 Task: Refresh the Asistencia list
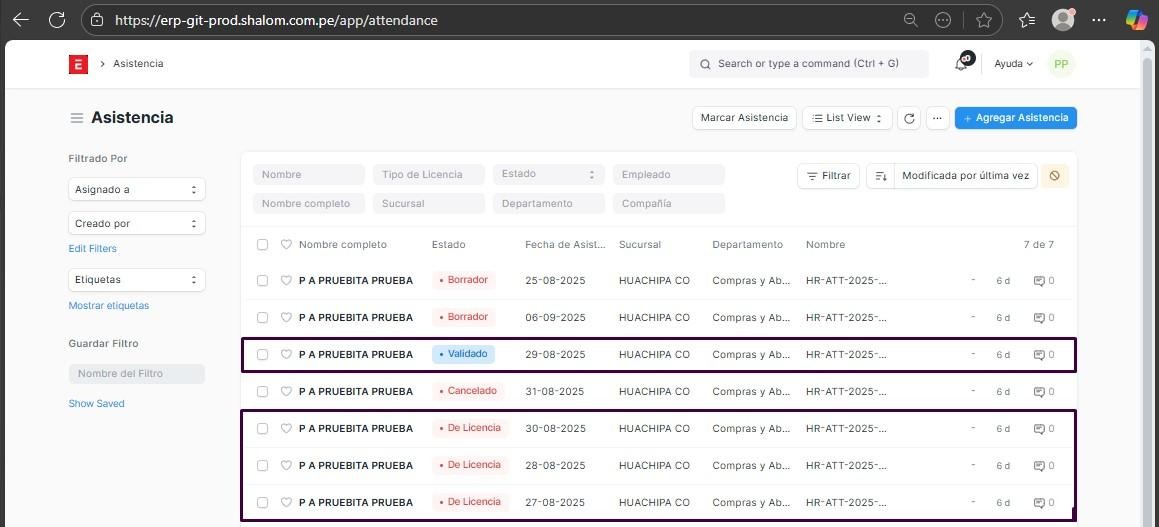click(x=909, y=118)
